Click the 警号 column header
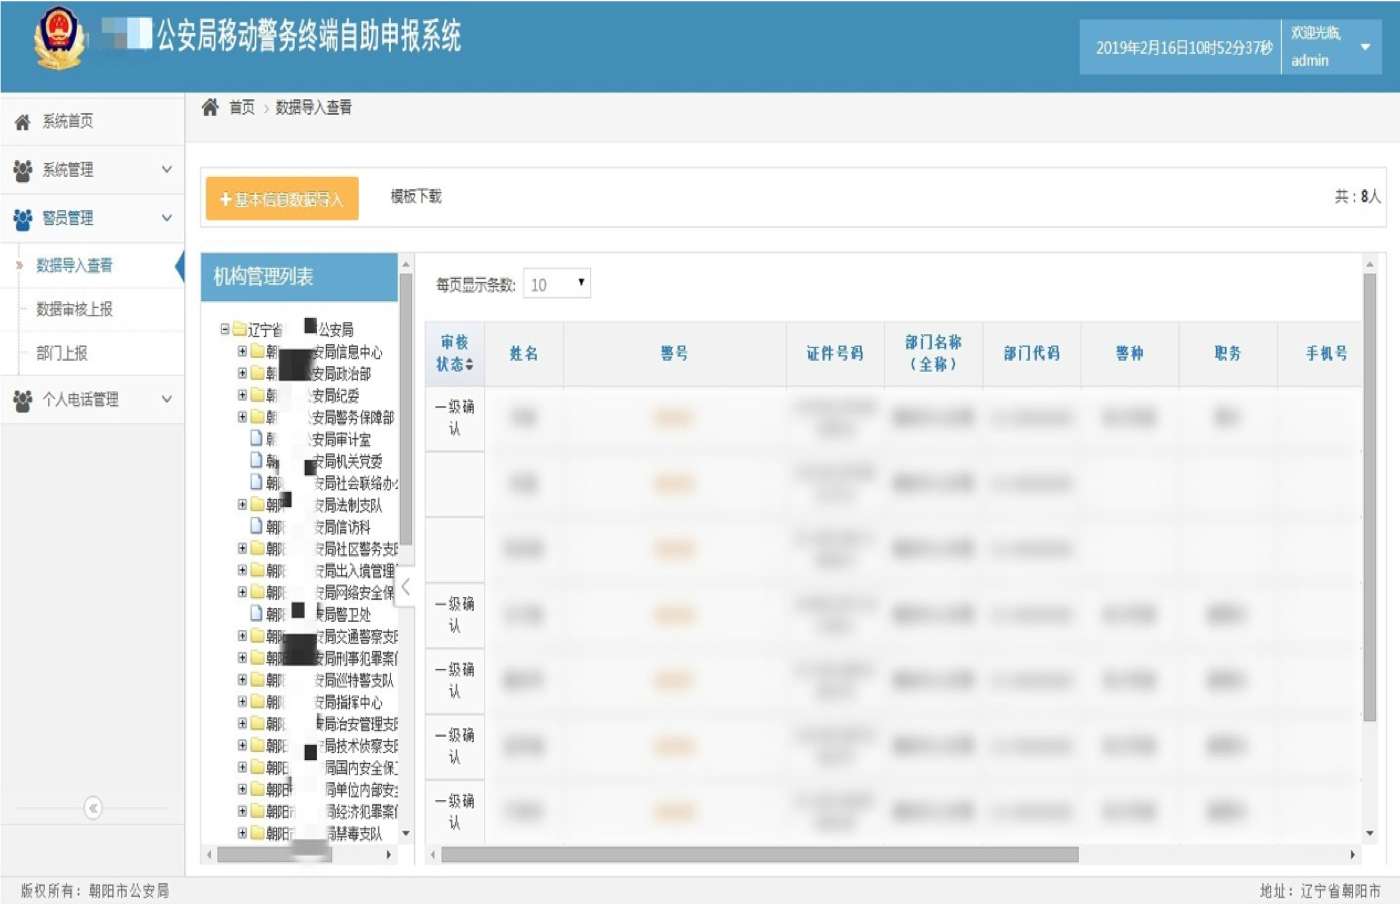Screen dimensions: 1400x904 point(674,353)
